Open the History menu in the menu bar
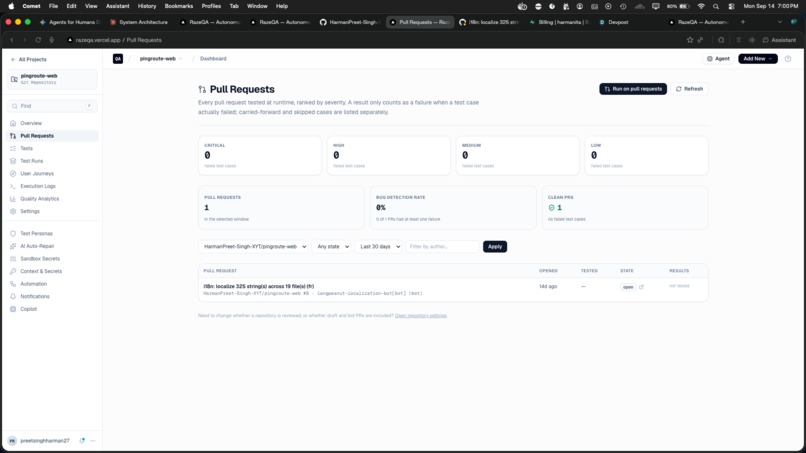 pos(146,6)
